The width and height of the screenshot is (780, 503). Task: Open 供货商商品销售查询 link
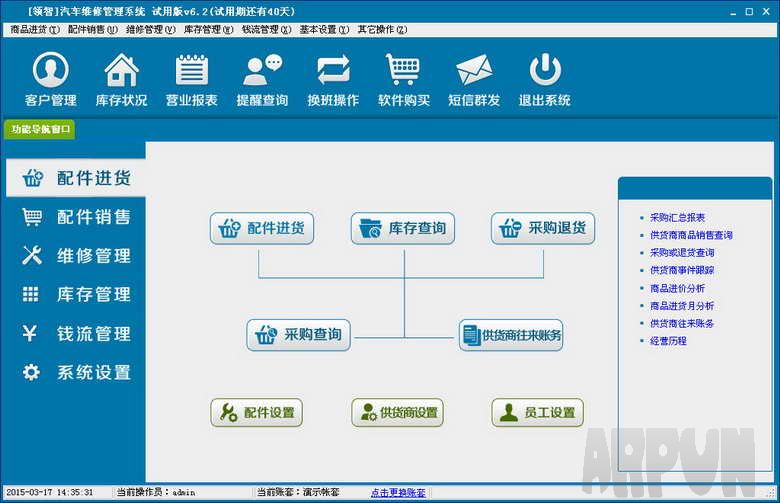691,235
